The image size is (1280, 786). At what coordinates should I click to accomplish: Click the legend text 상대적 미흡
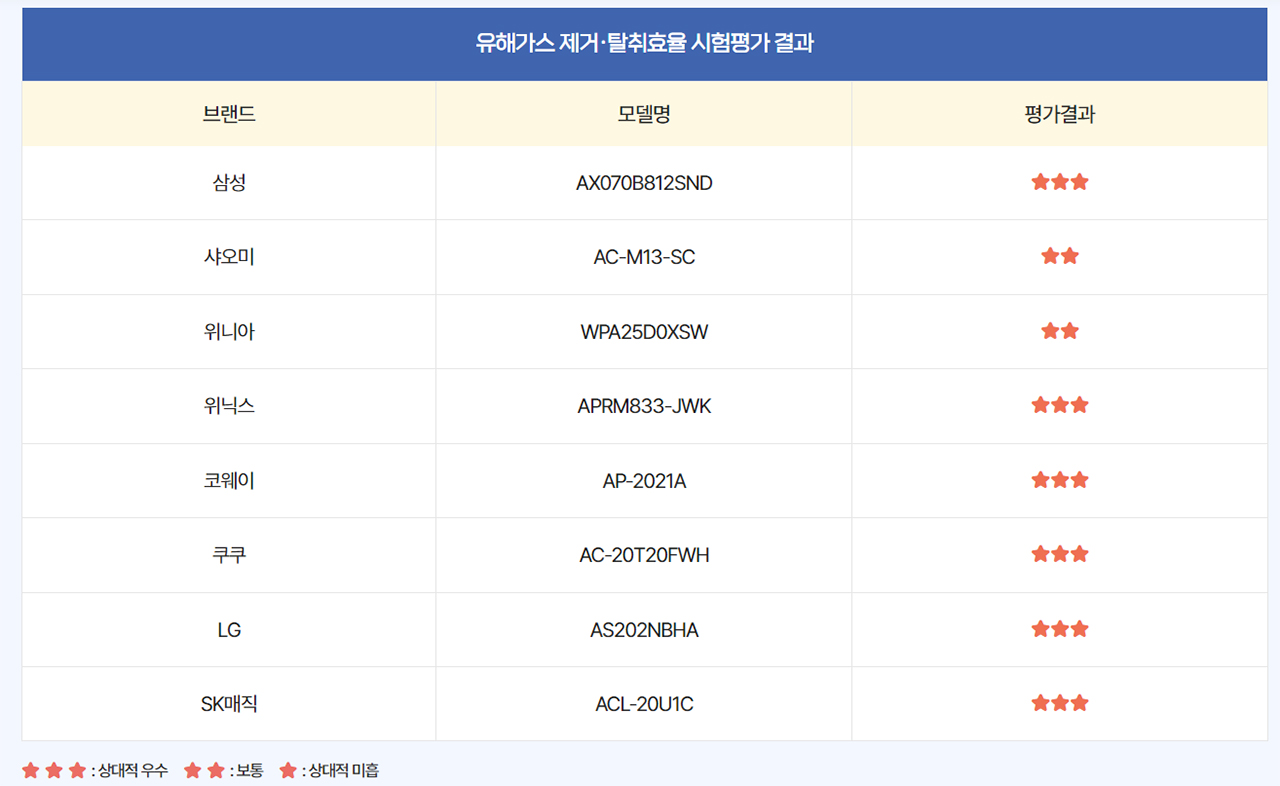tap(343, 771)
